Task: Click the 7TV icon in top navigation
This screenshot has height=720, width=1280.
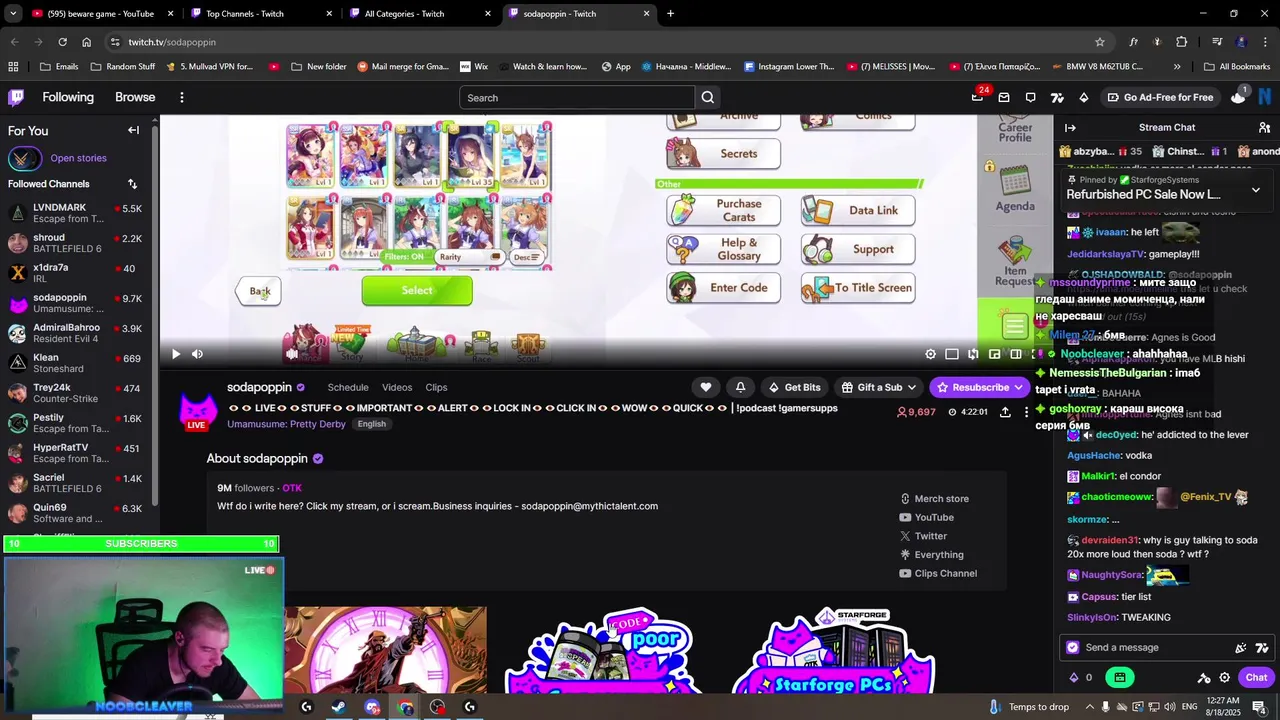Action: click(1057, 97)
